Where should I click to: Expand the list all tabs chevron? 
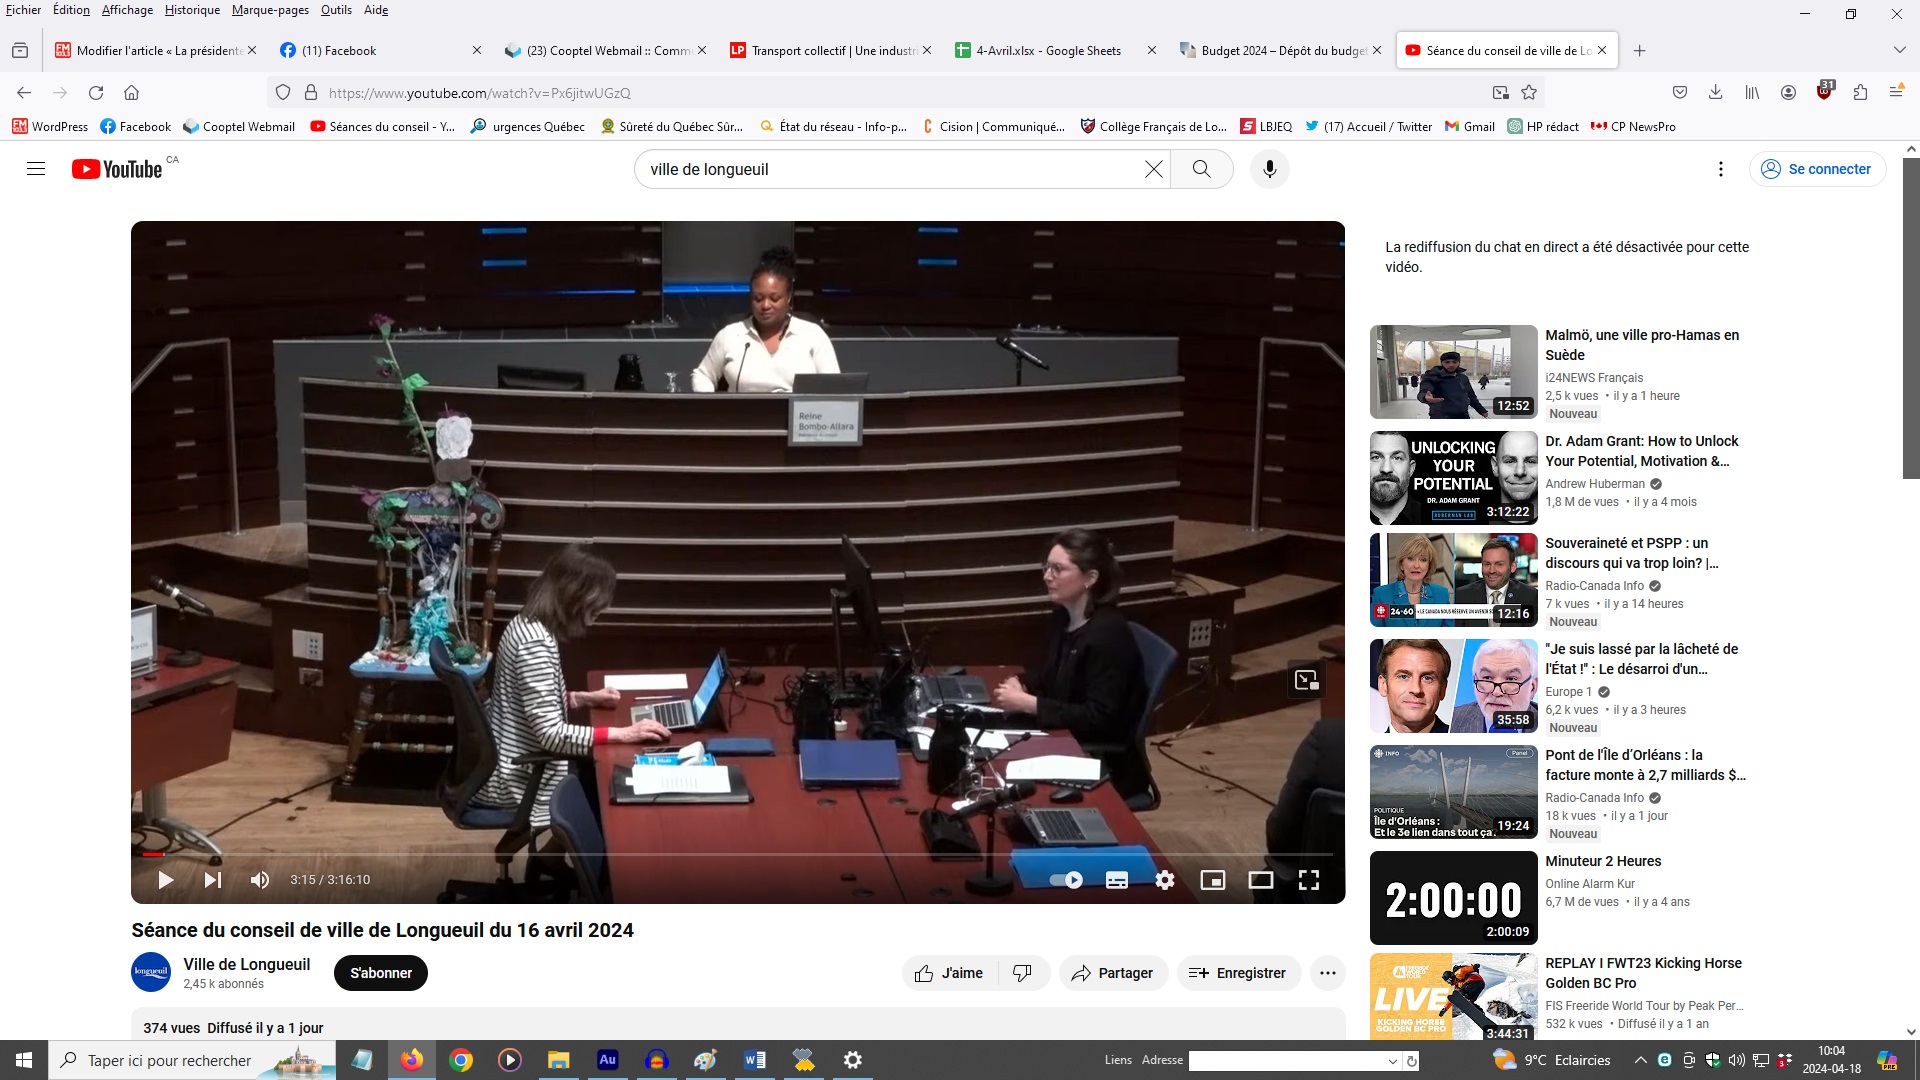(x=1899, y=50)
